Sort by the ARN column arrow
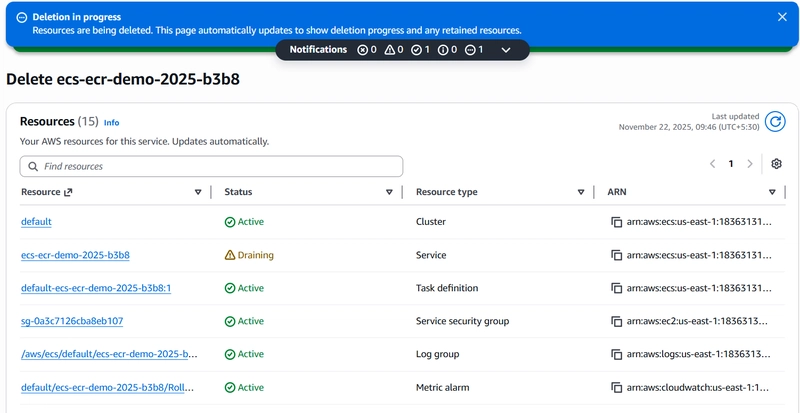Viewport: 800px width, 413px height. [772, 192]
